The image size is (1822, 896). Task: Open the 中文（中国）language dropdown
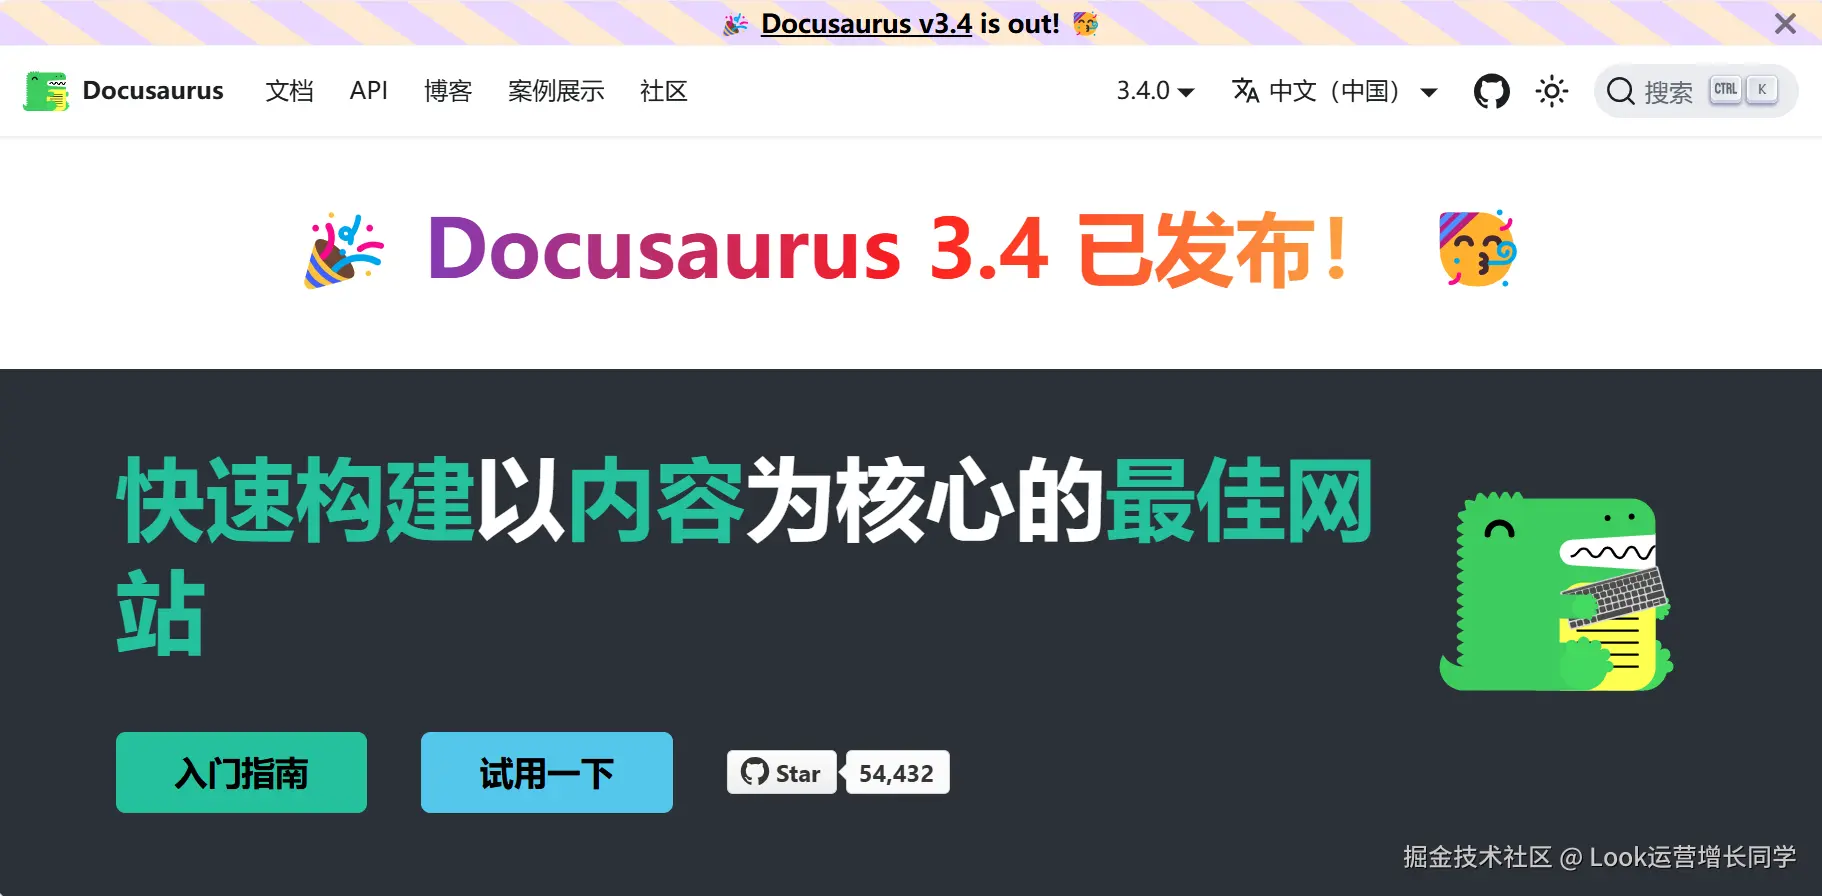(x=1335, y=91)
